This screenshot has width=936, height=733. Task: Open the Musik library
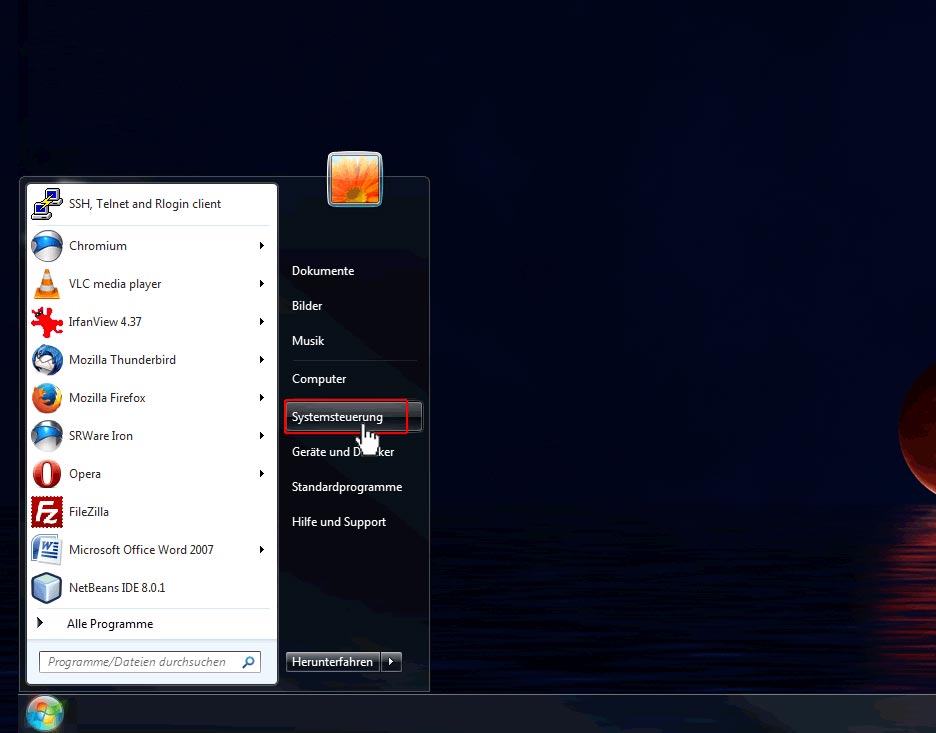(308, 341)
